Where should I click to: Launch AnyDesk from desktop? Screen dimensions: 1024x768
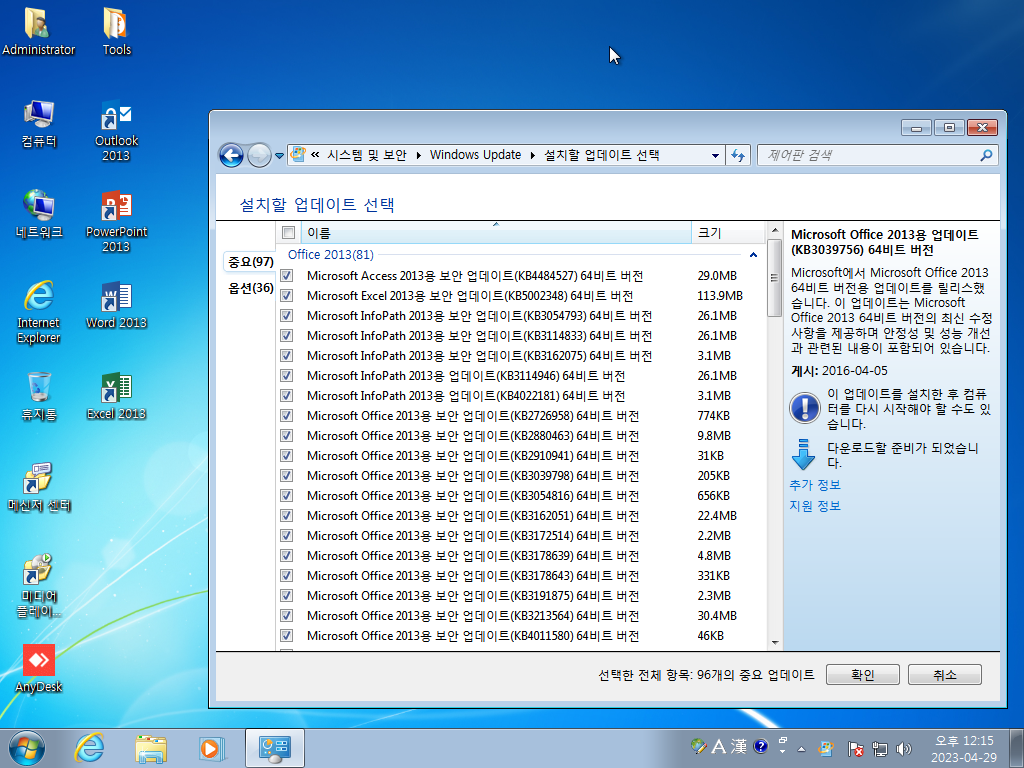39,669
